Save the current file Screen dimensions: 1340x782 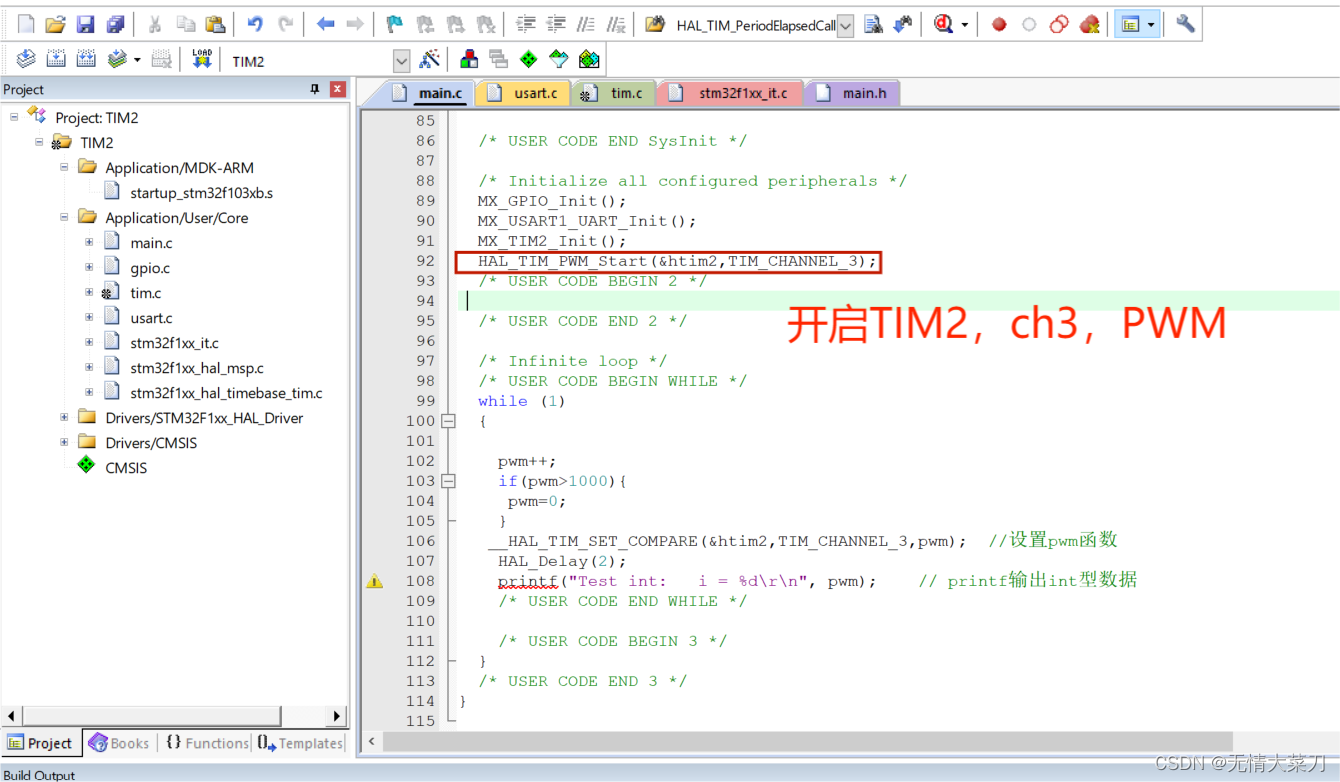85,24
